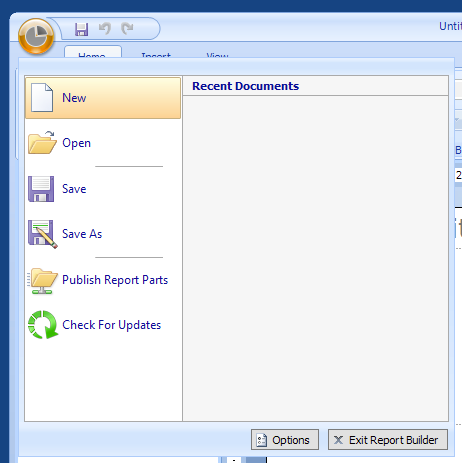462x463 pixels.
Task: Click Exit Report Builder button
Action: [388, 440]
